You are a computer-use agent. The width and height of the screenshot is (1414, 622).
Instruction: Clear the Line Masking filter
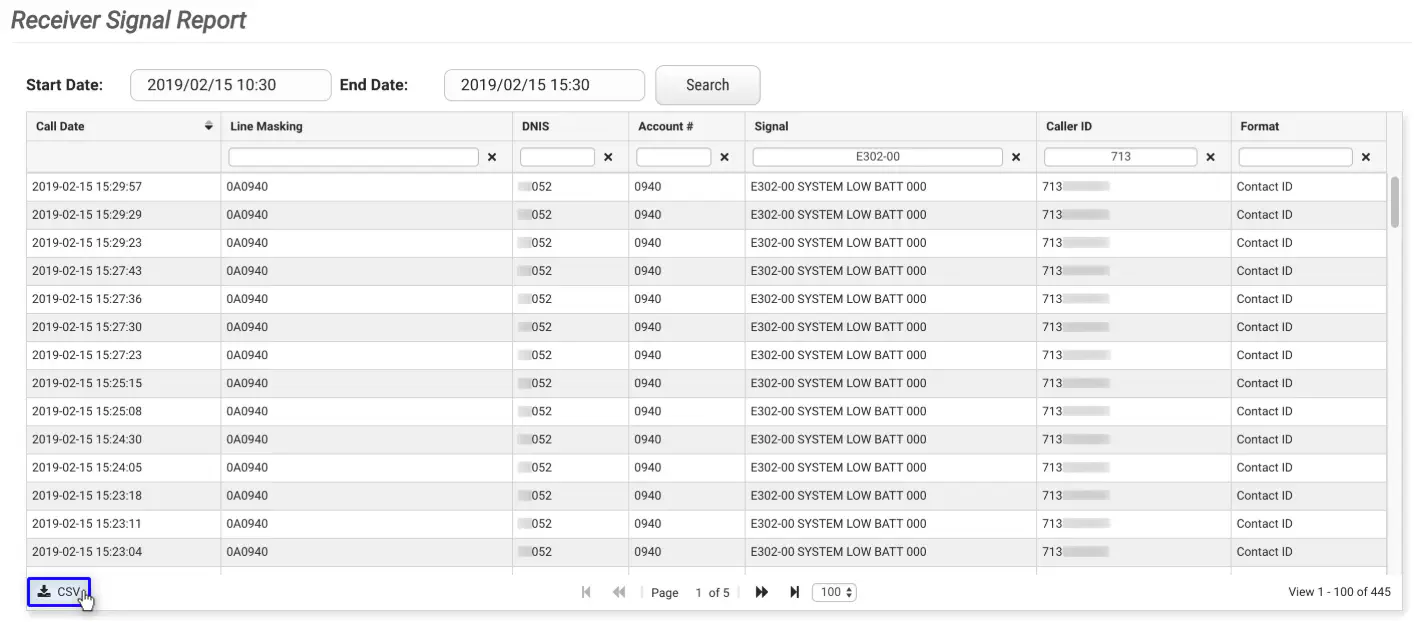click(x=491, y=157)
